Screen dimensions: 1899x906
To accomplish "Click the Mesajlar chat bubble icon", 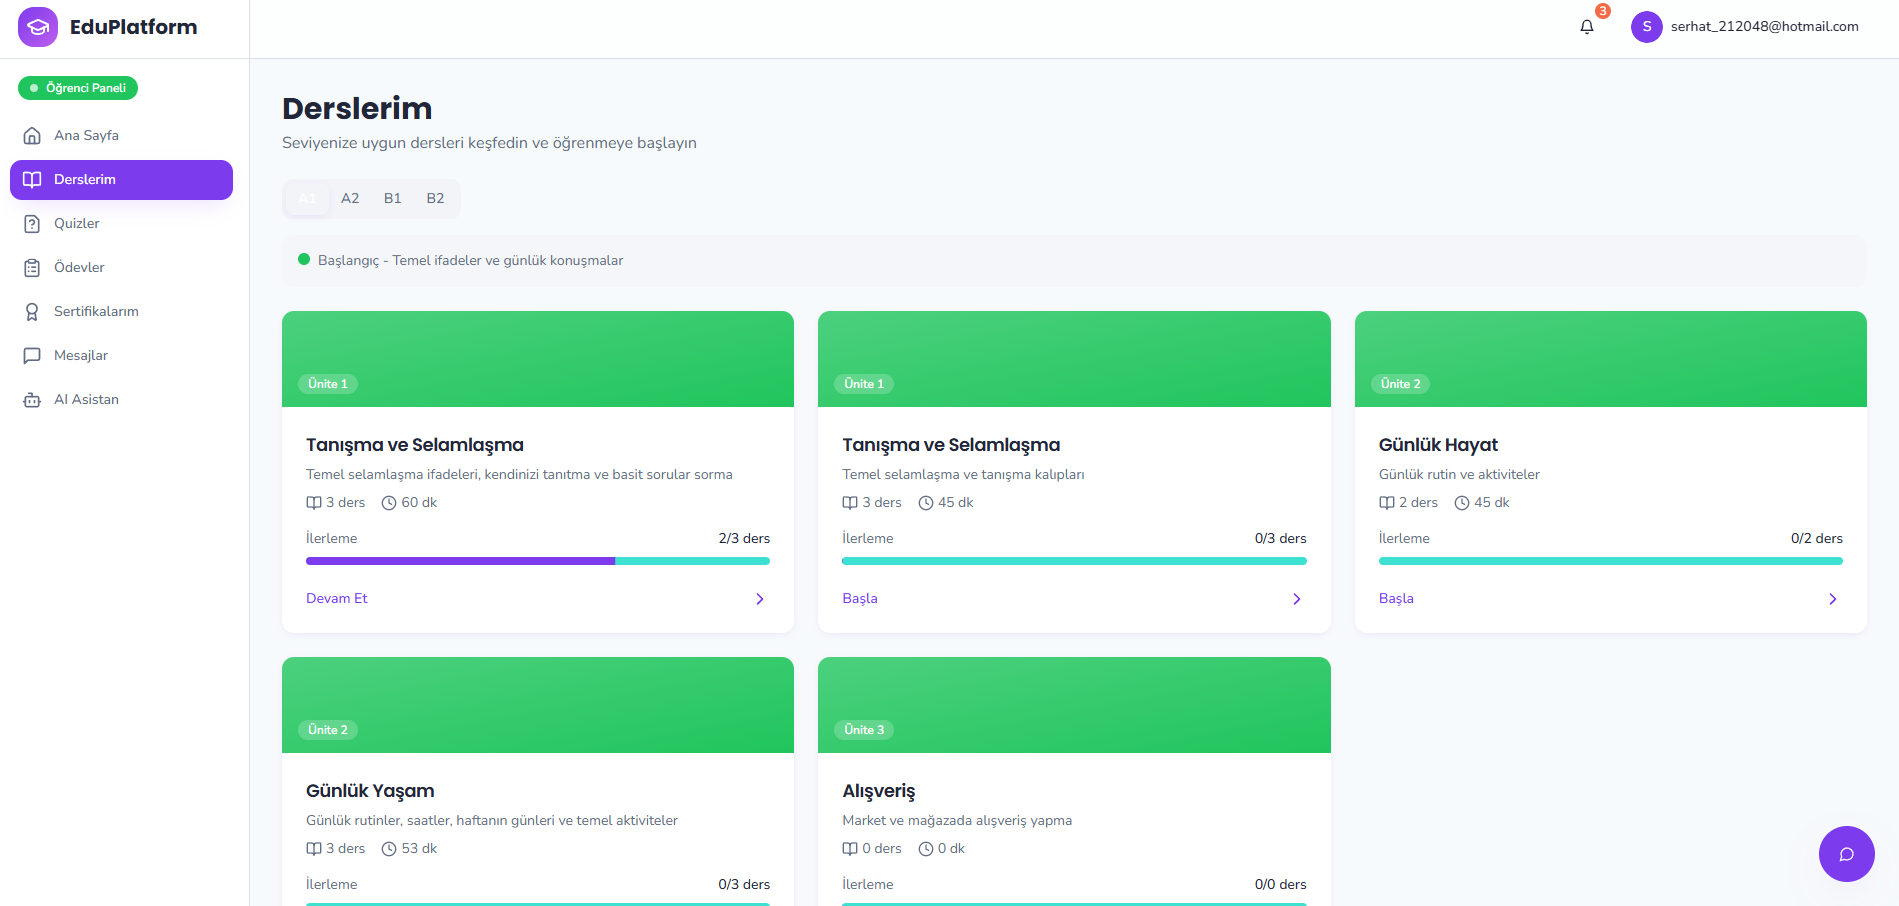I will [32, 355].
